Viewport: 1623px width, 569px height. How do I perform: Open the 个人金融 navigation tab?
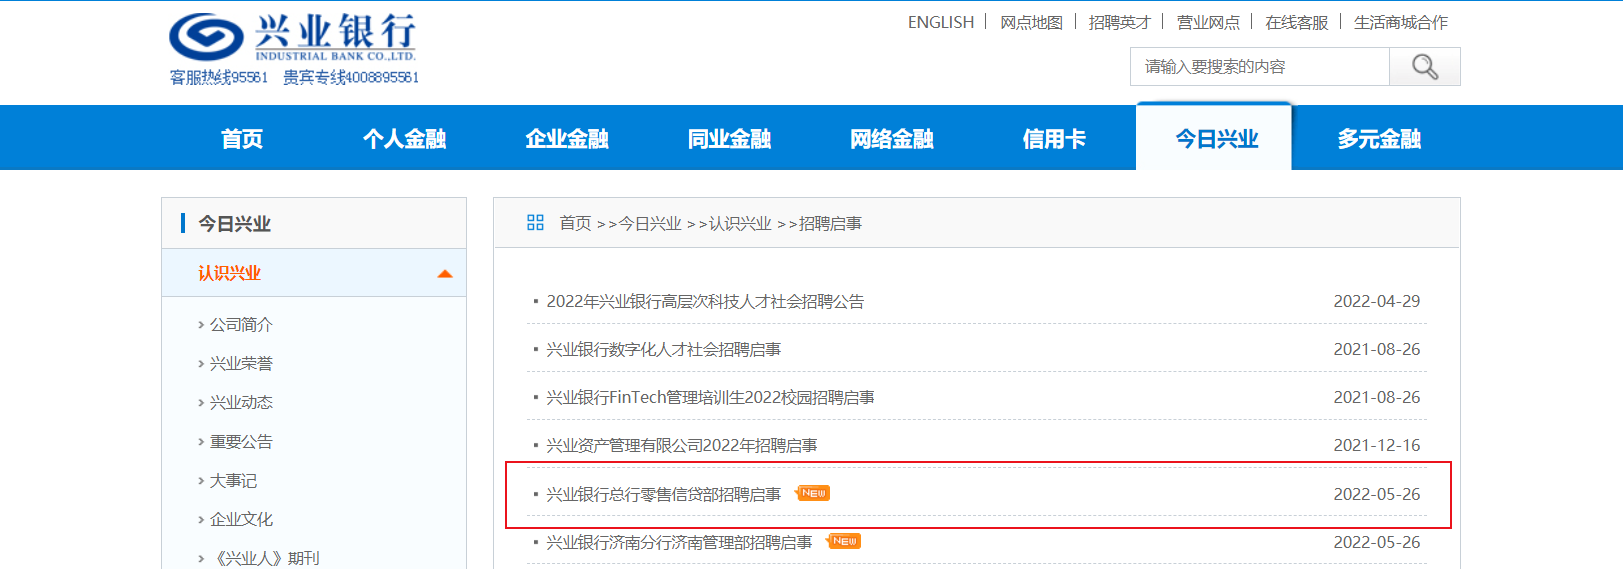point(404,139)
